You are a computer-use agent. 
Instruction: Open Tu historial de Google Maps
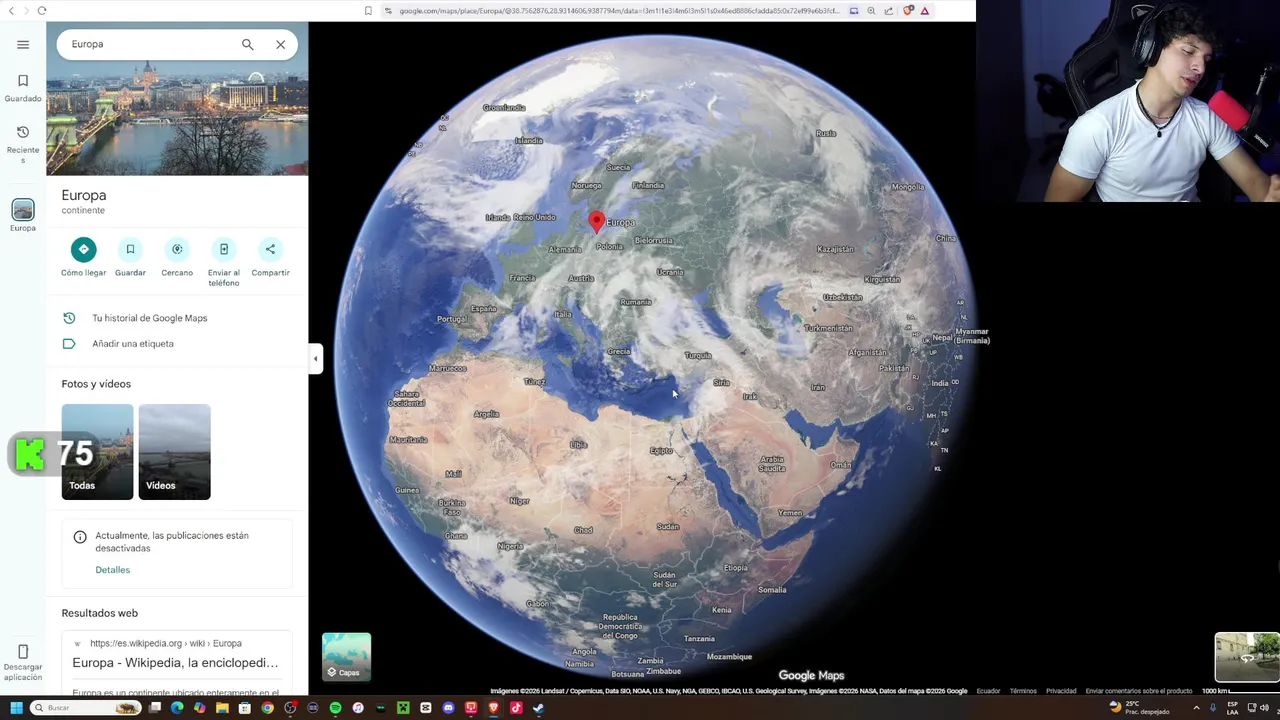149,318
